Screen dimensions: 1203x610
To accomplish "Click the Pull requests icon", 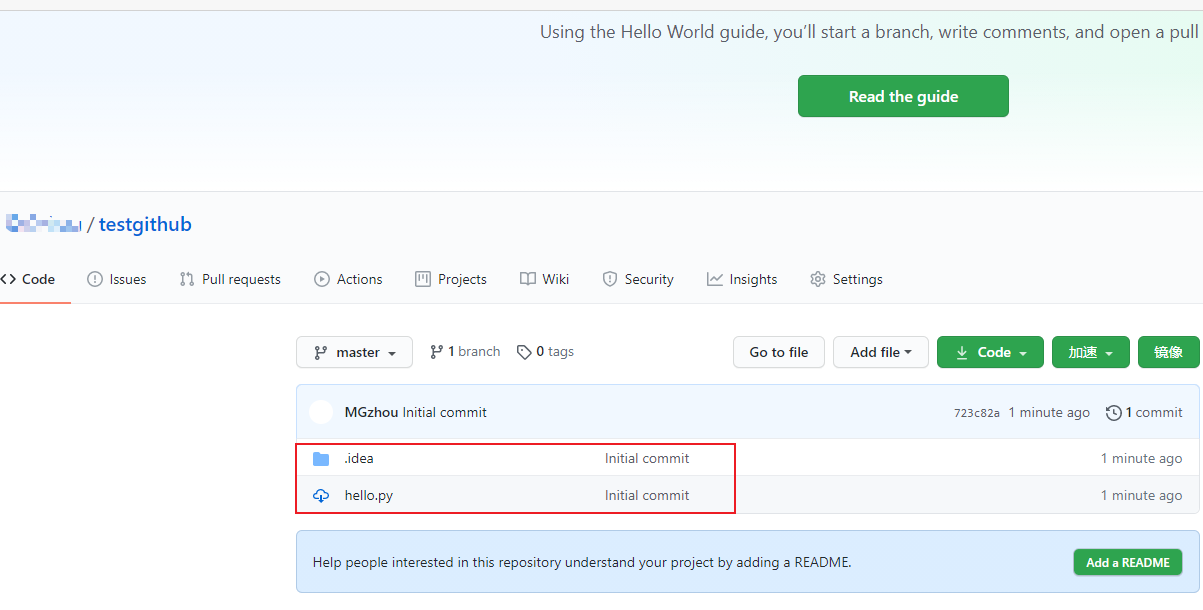I will point(187,279).
